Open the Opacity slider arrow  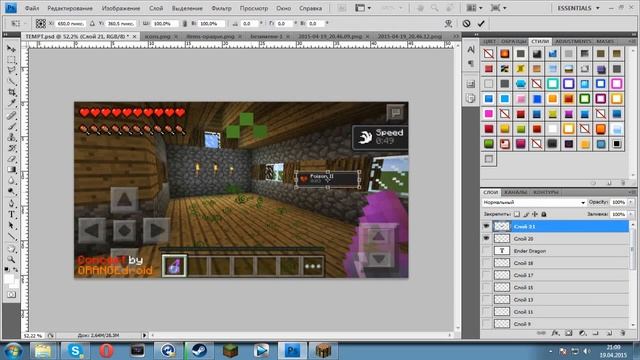pos(631,202)
